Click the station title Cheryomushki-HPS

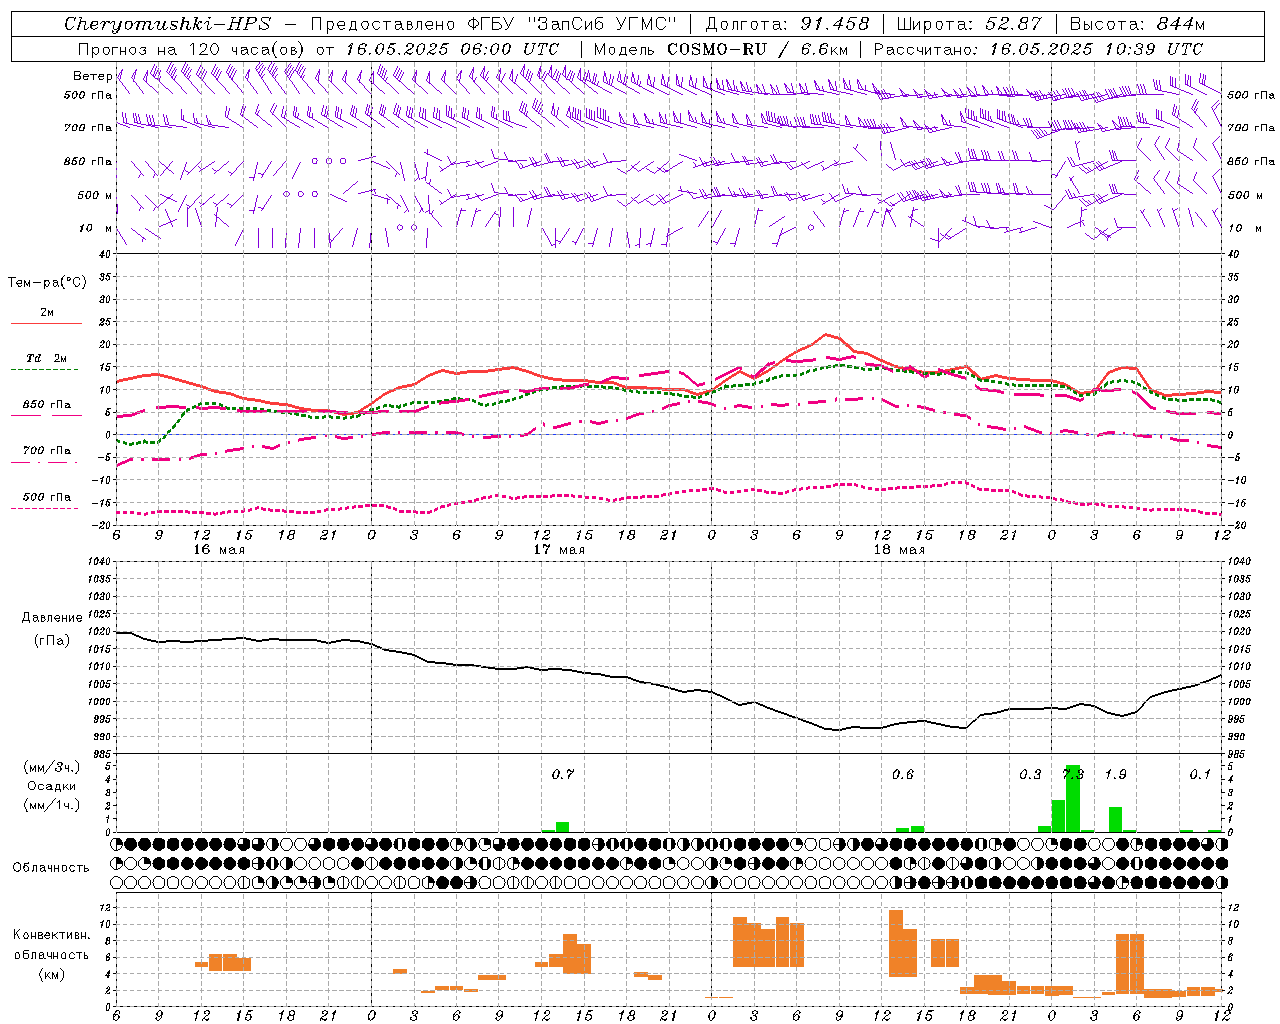coord(167,24)
